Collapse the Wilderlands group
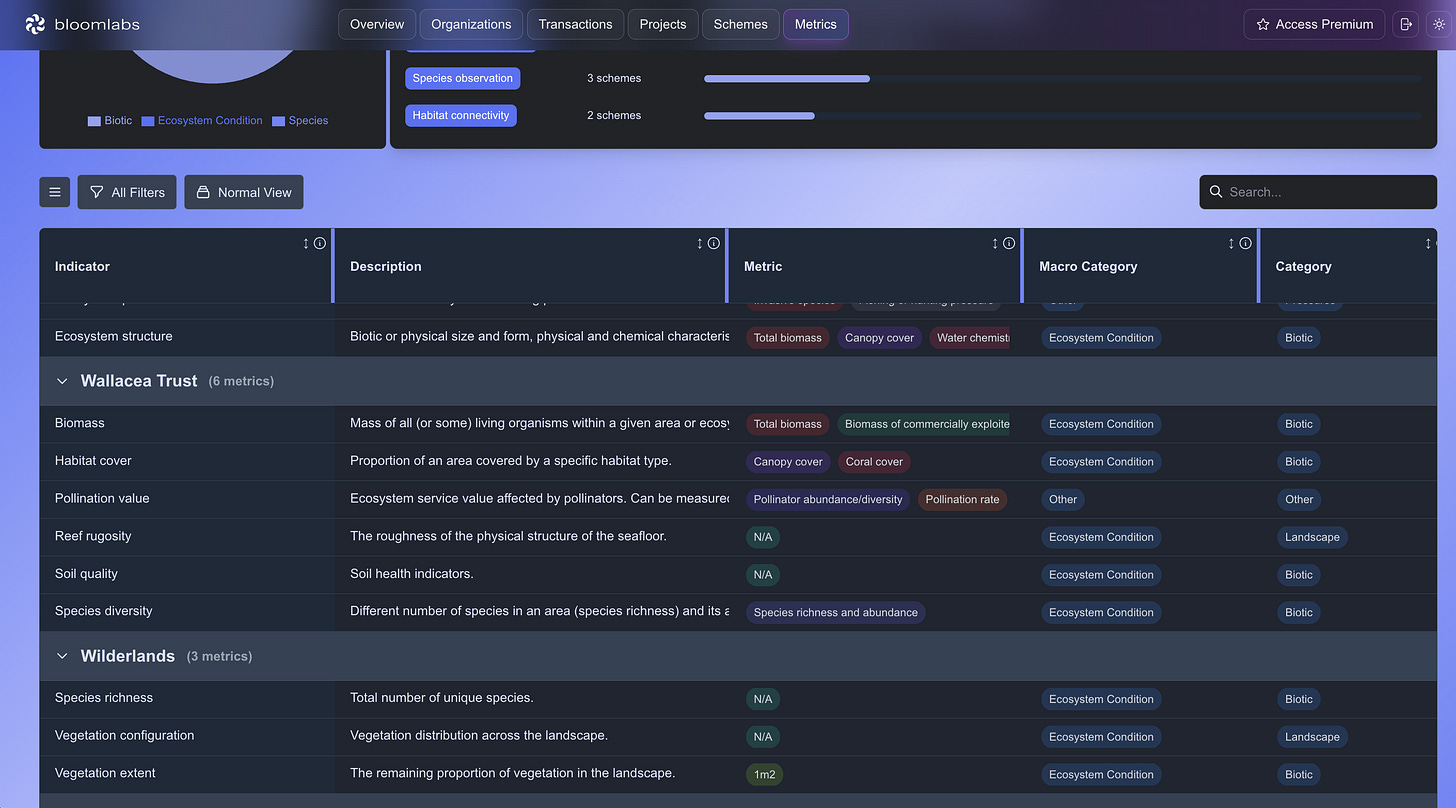 tap(62, 656)
